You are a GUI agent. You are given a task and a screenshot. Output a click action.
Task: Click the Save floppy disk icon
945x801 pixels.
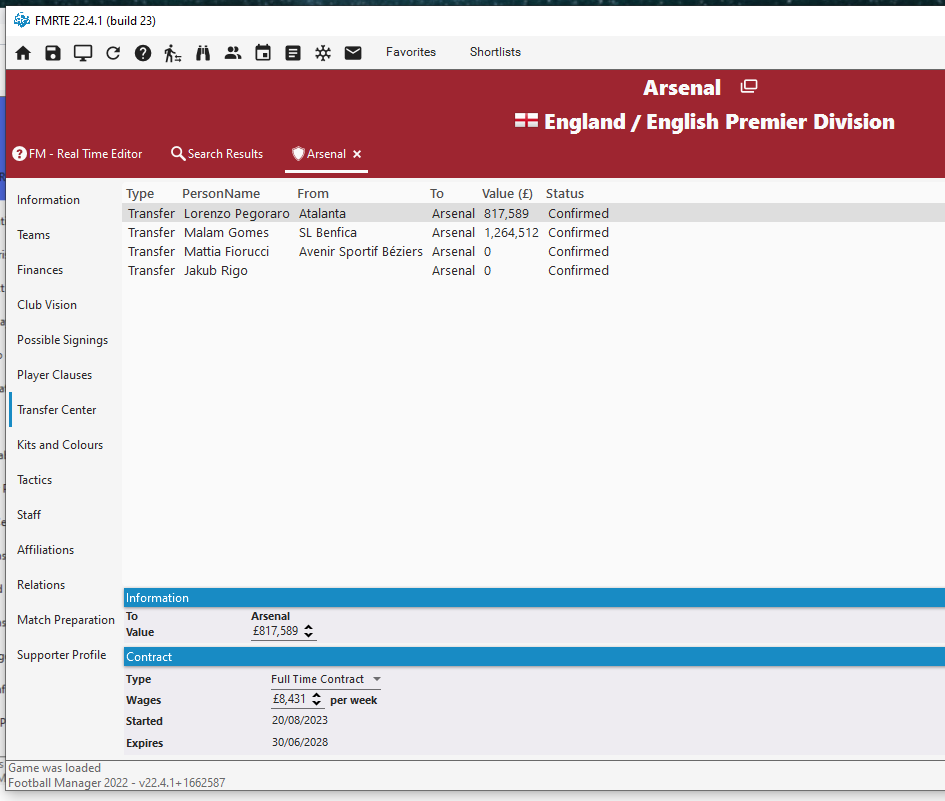click(53, 53)
